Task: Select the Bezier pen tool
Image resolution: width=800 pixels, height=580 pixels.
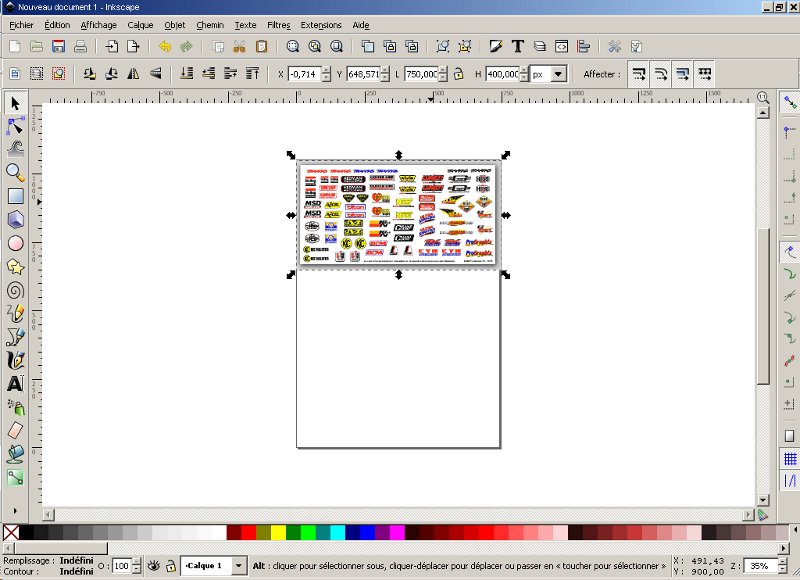Action: click(x=15, y=336)
